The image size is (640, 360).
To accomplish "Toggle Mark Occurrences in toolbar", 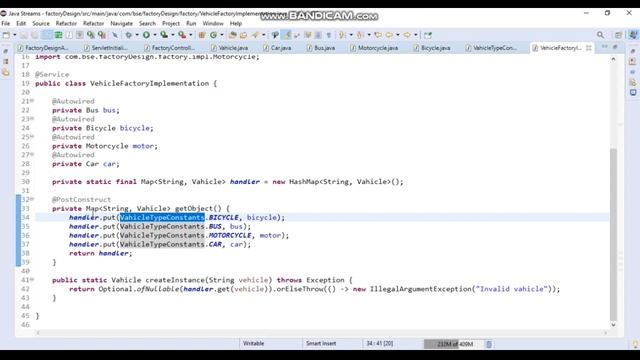I will point(287,35).
